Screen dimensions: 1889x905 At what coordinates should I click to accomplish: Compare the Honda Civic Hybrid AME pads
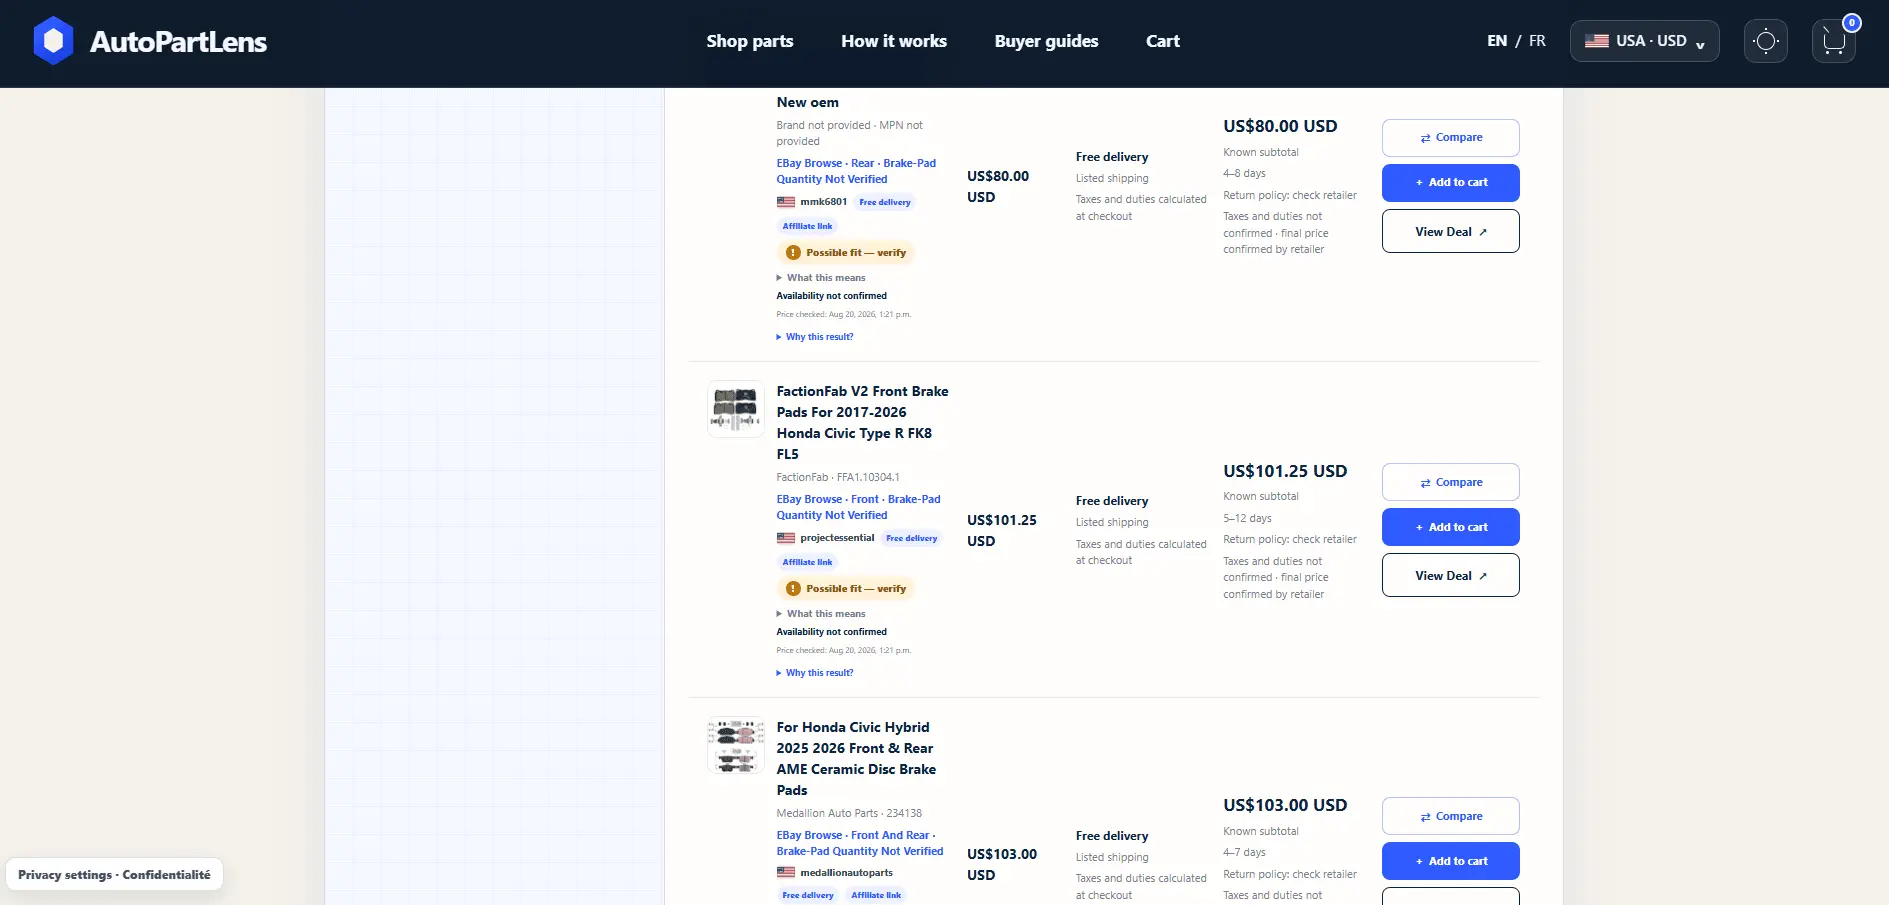[1450, 816]
